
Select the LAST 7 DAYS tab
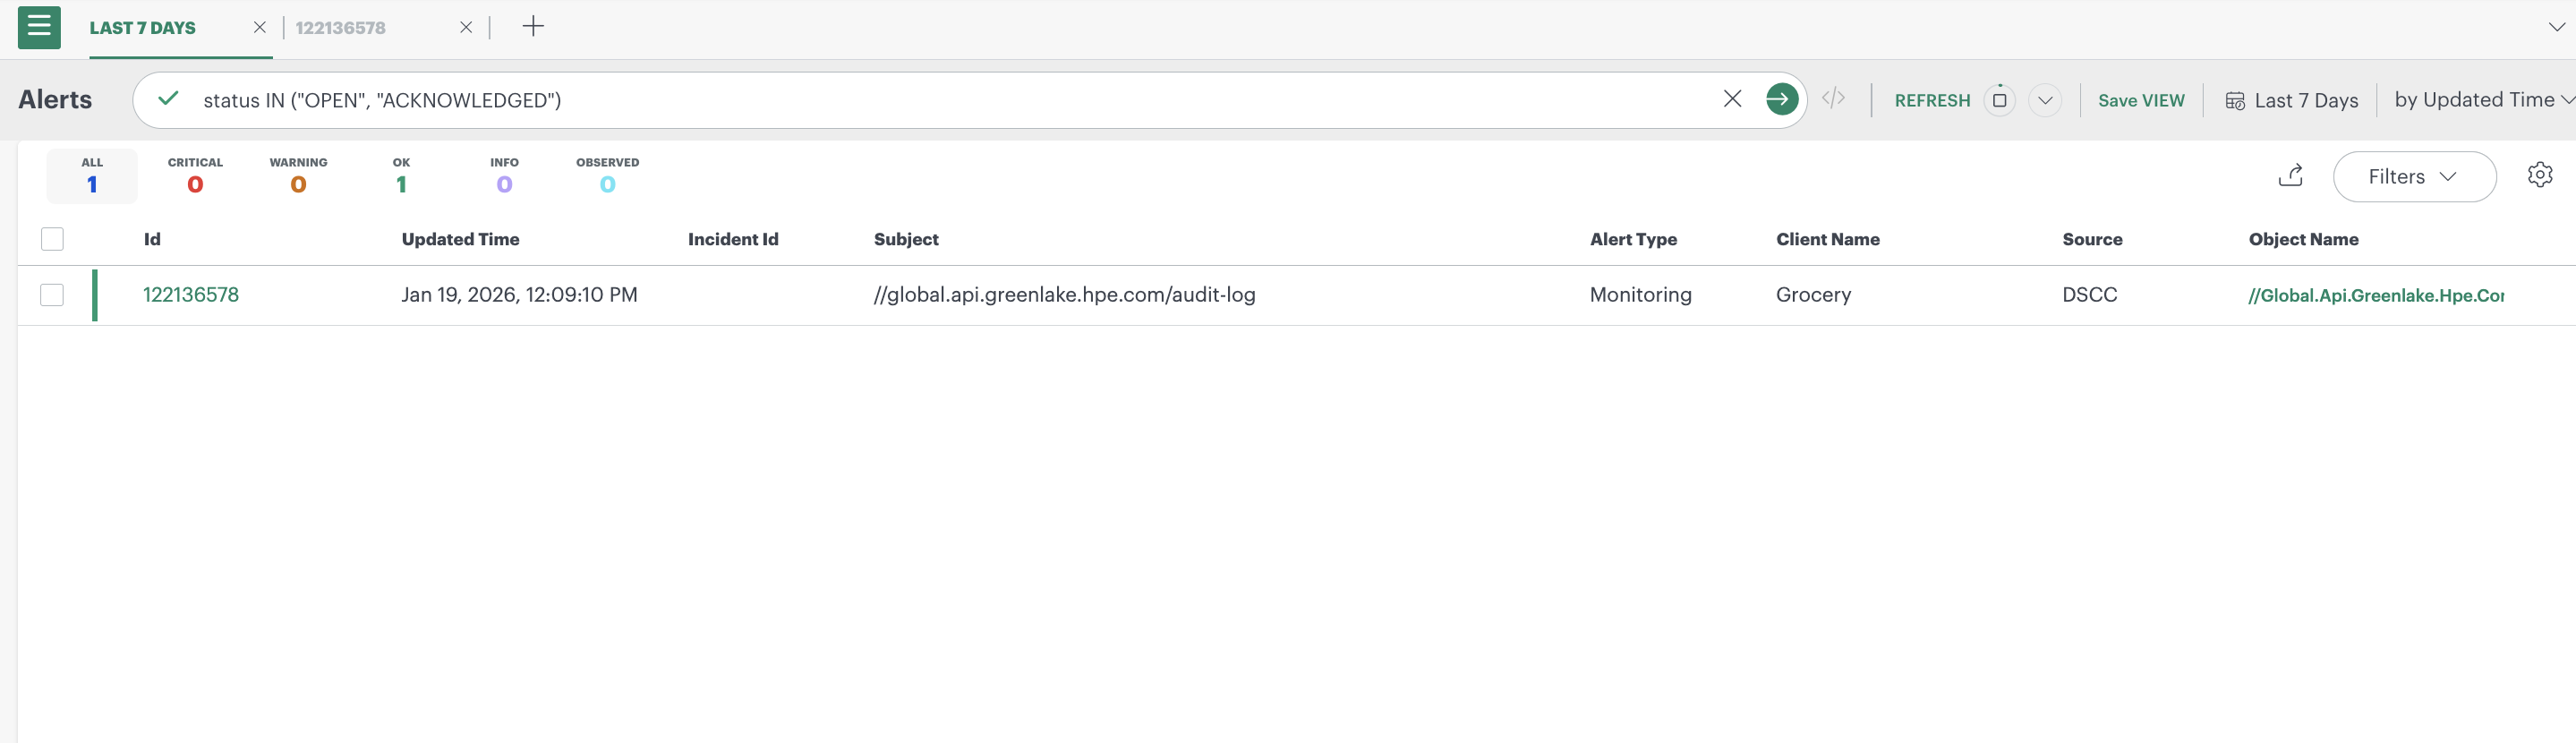pos(142,28)
